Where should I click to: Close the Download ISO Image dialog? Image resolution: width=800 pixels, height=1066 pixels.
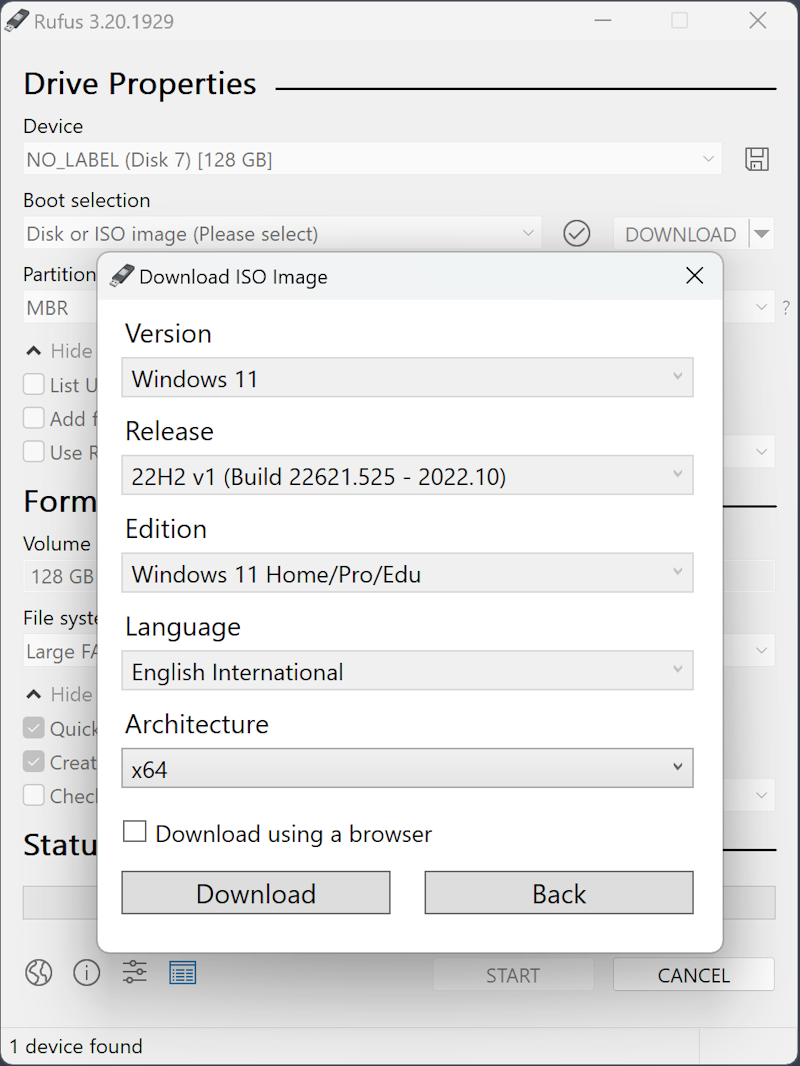tap(694, 276)
